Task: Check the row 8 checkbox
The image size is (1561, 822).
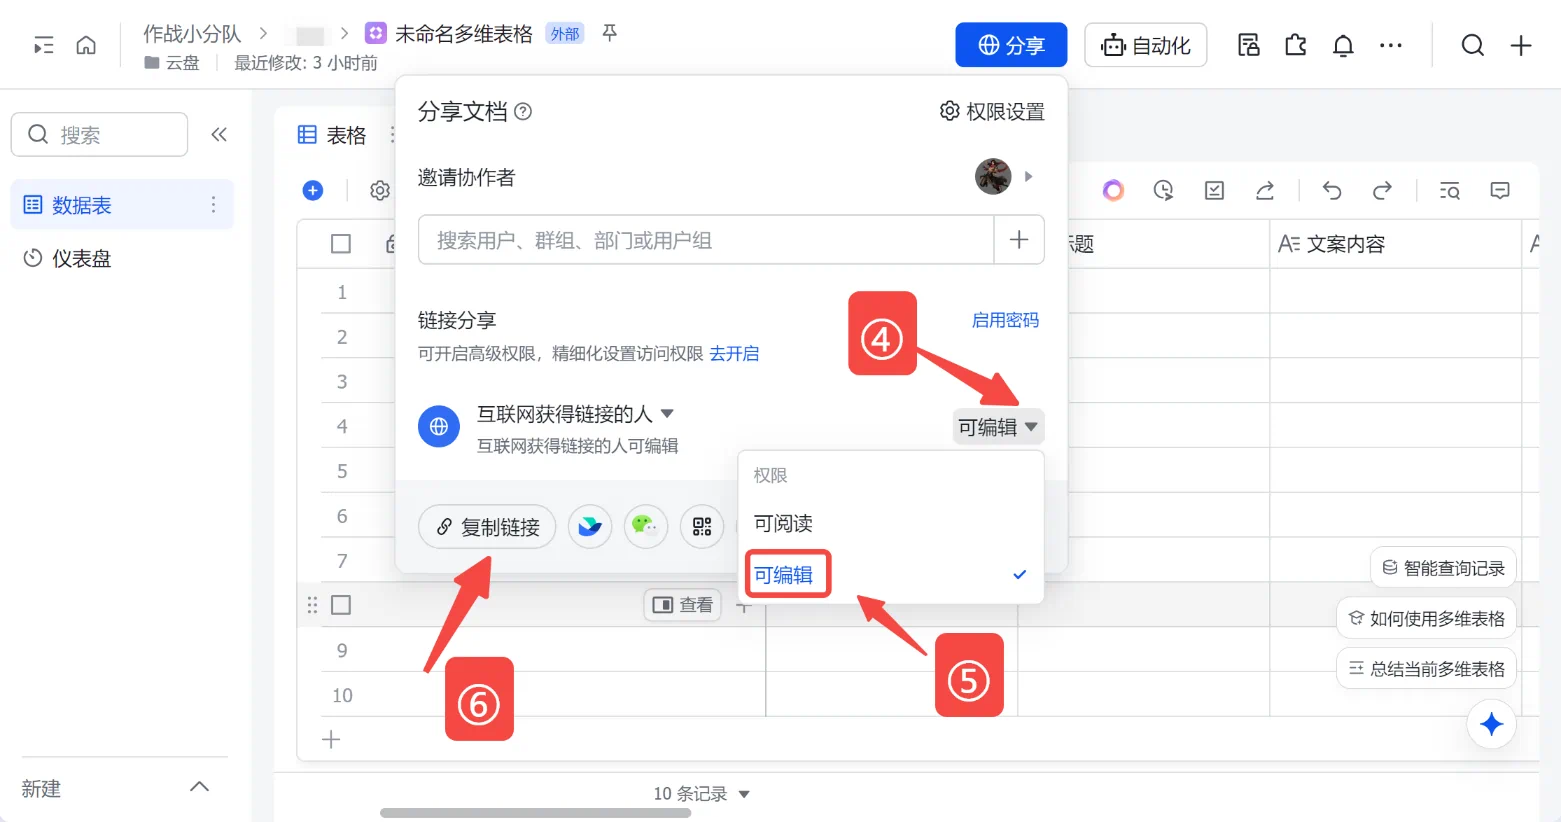Action: (x=341, y=605)
